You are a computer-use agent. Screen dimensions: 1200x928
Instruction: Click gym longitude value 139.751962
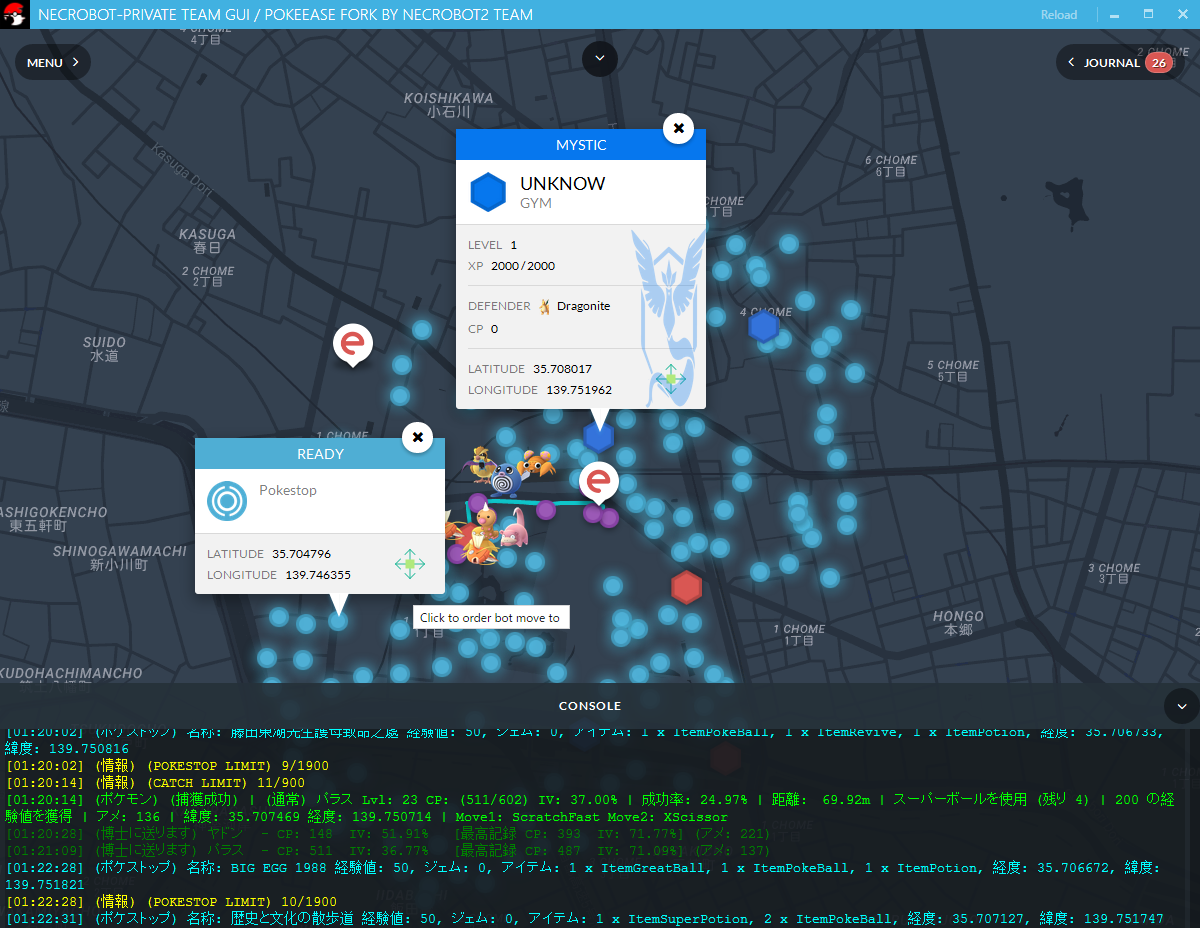tap(579, 390)
